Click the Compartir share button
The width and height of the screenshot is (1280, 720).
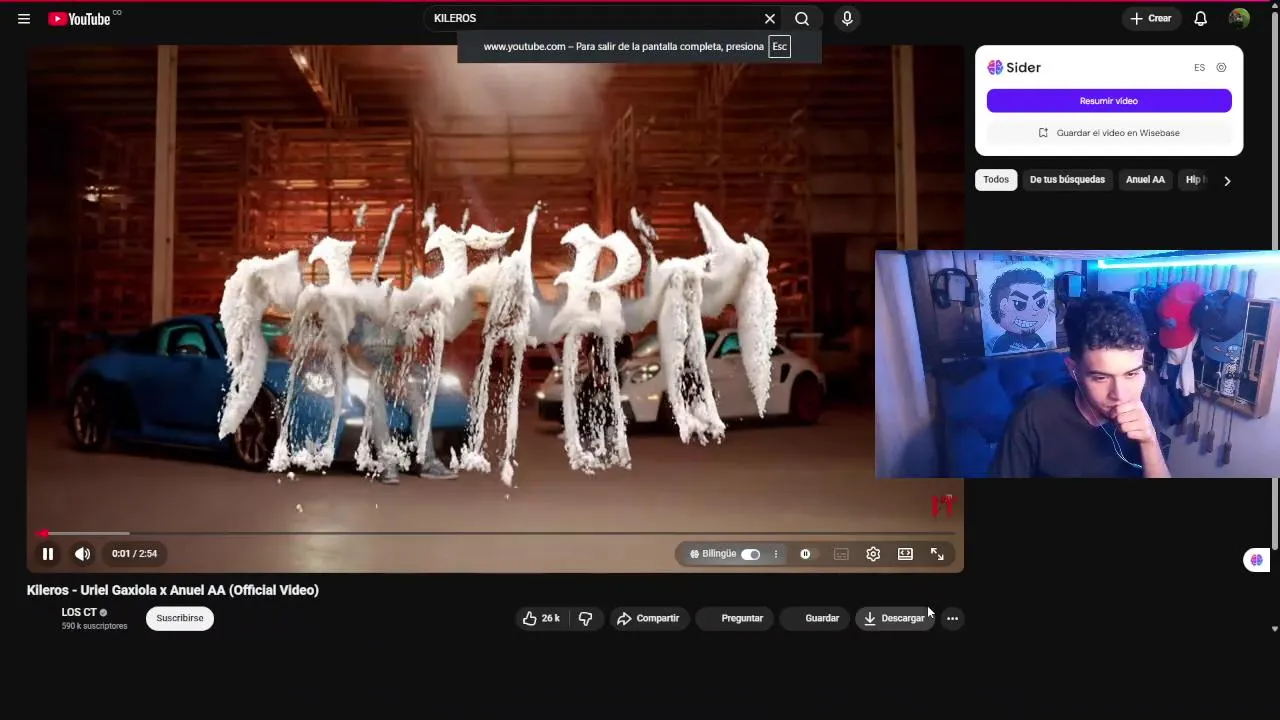(x=648, y=618)
